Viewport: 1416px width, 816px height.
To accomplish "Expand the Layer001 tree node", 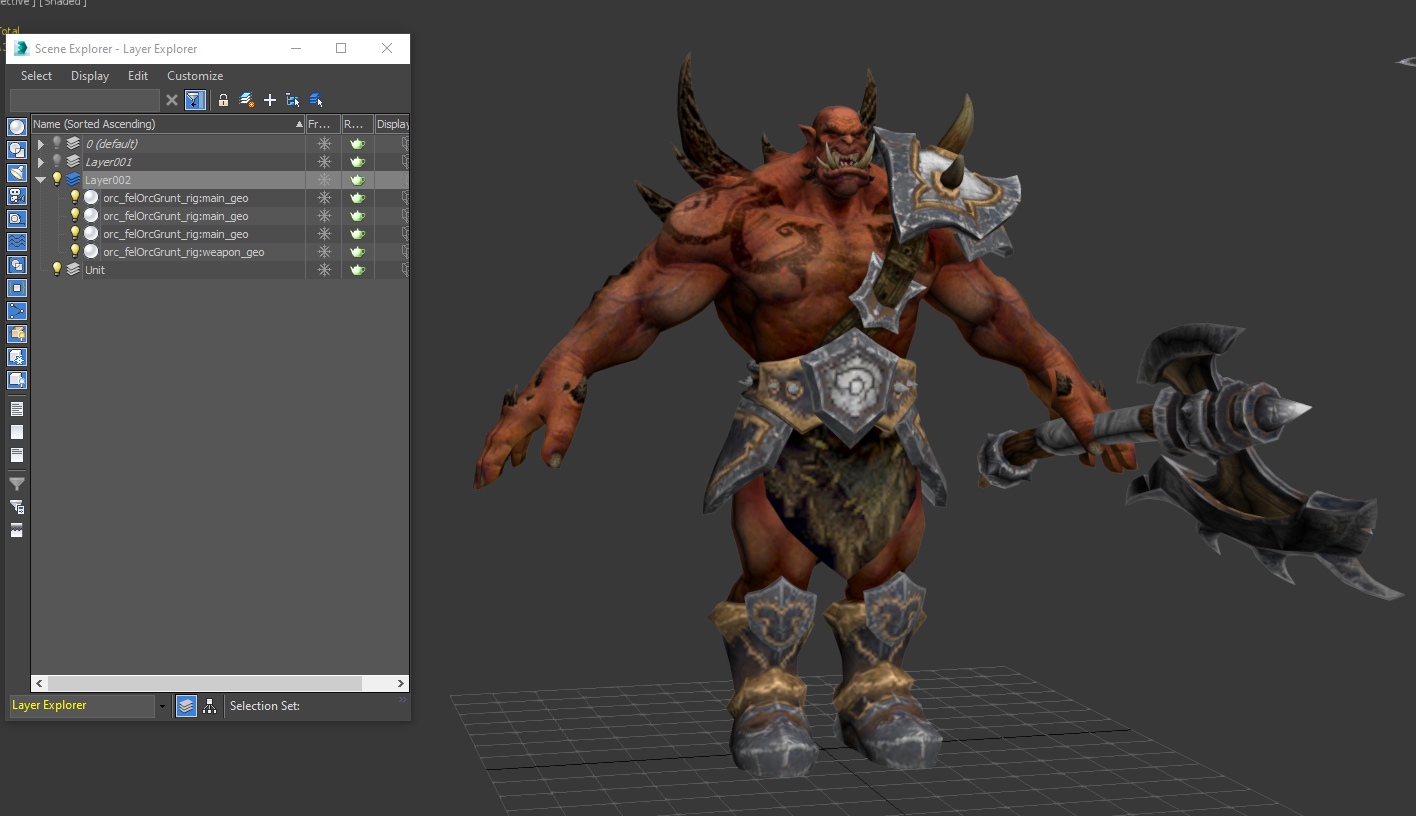I will (x=41, y=162).
